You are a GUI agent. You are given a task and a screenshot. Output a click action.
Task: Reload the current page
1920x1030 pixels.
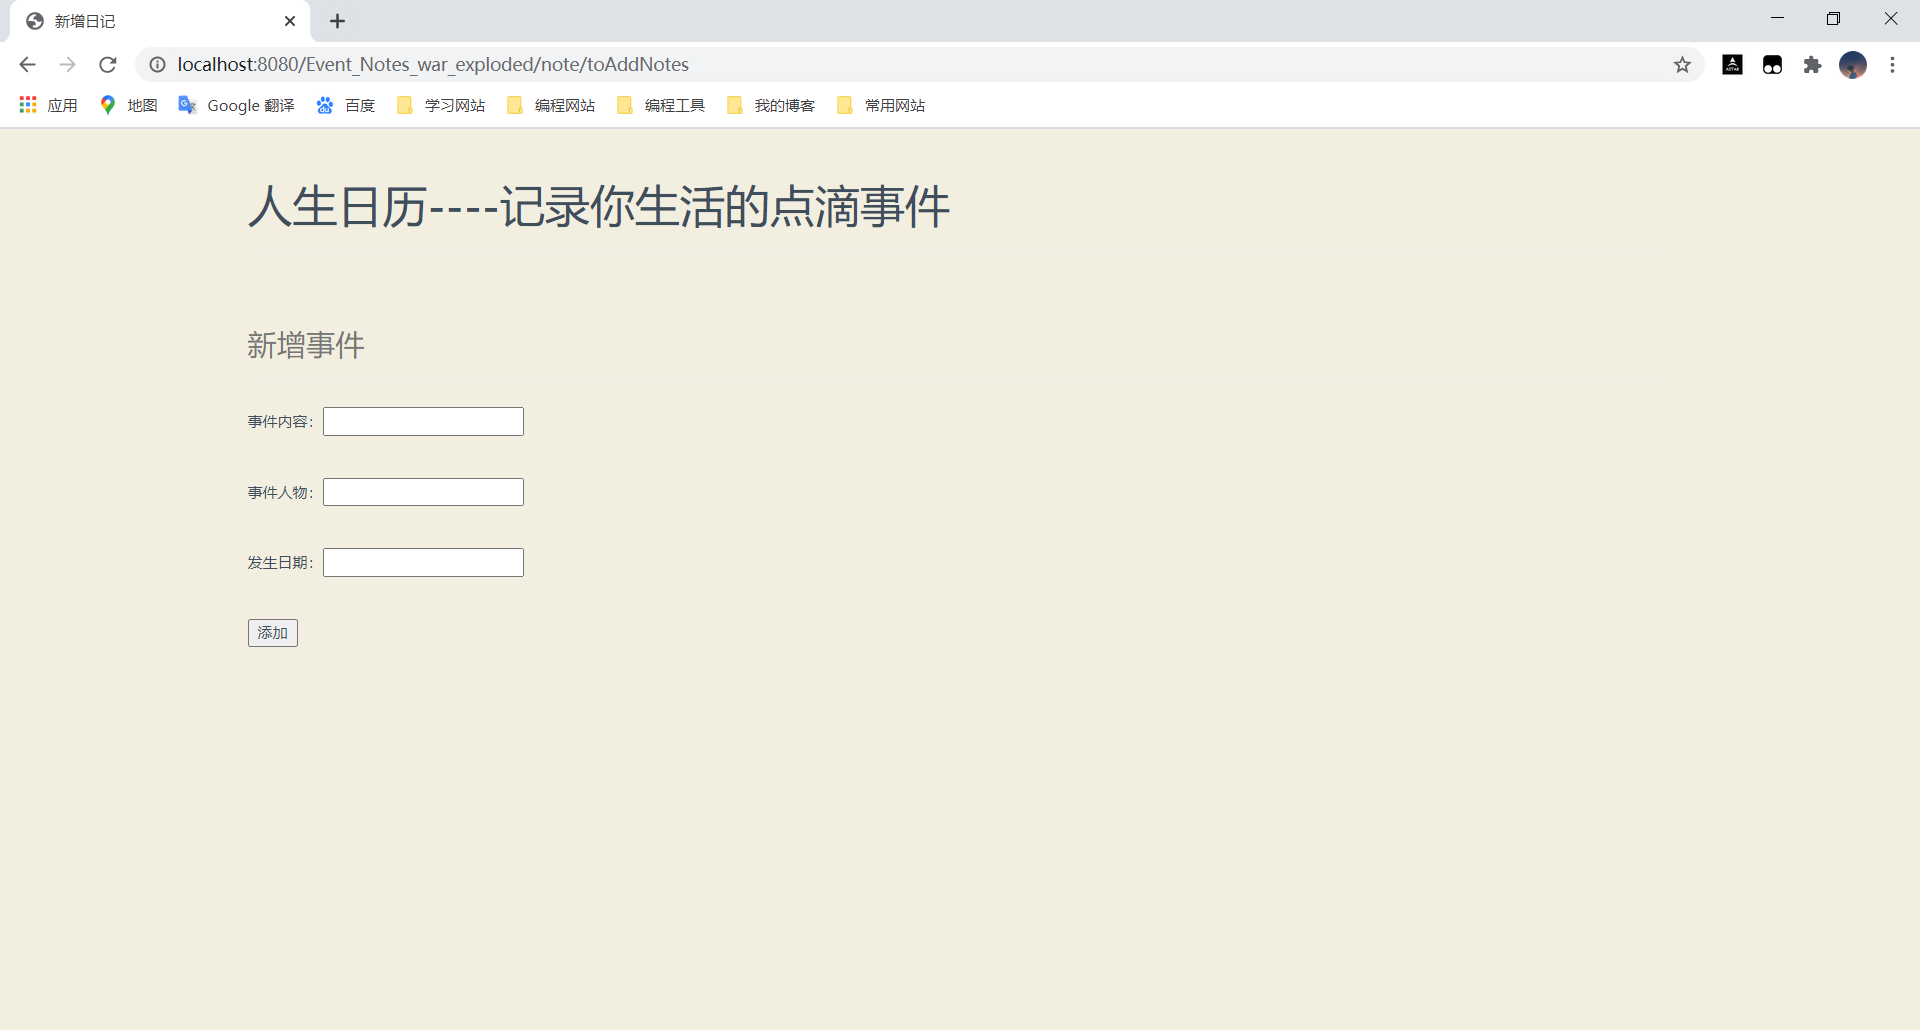[x=108, y=65]
